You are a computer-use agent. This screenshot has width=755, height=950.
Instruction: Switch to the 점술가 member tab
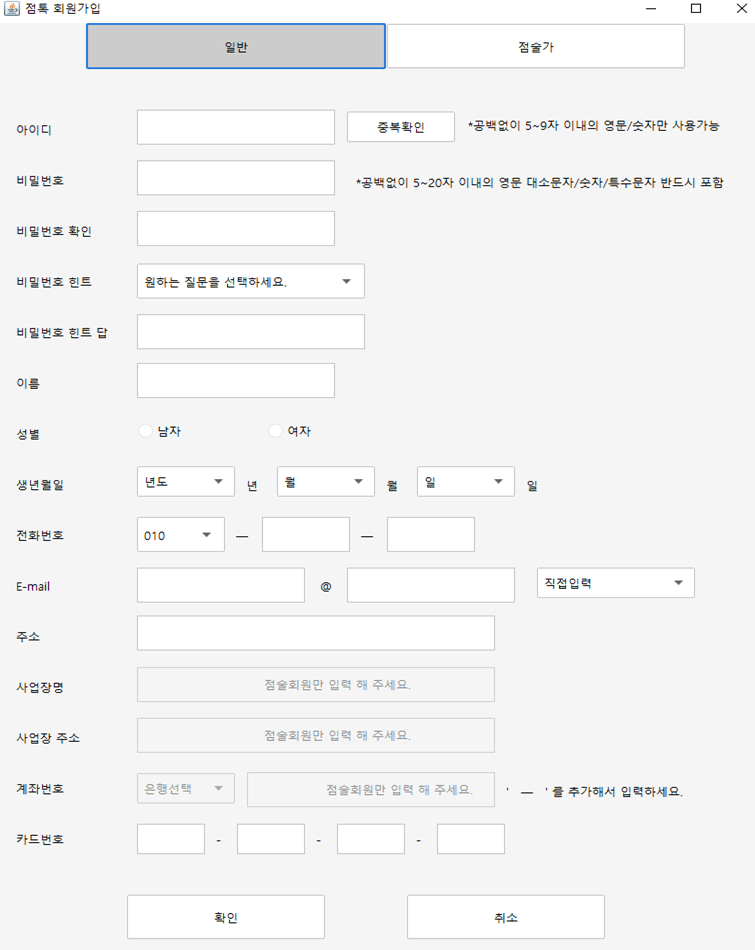point(536,47)
